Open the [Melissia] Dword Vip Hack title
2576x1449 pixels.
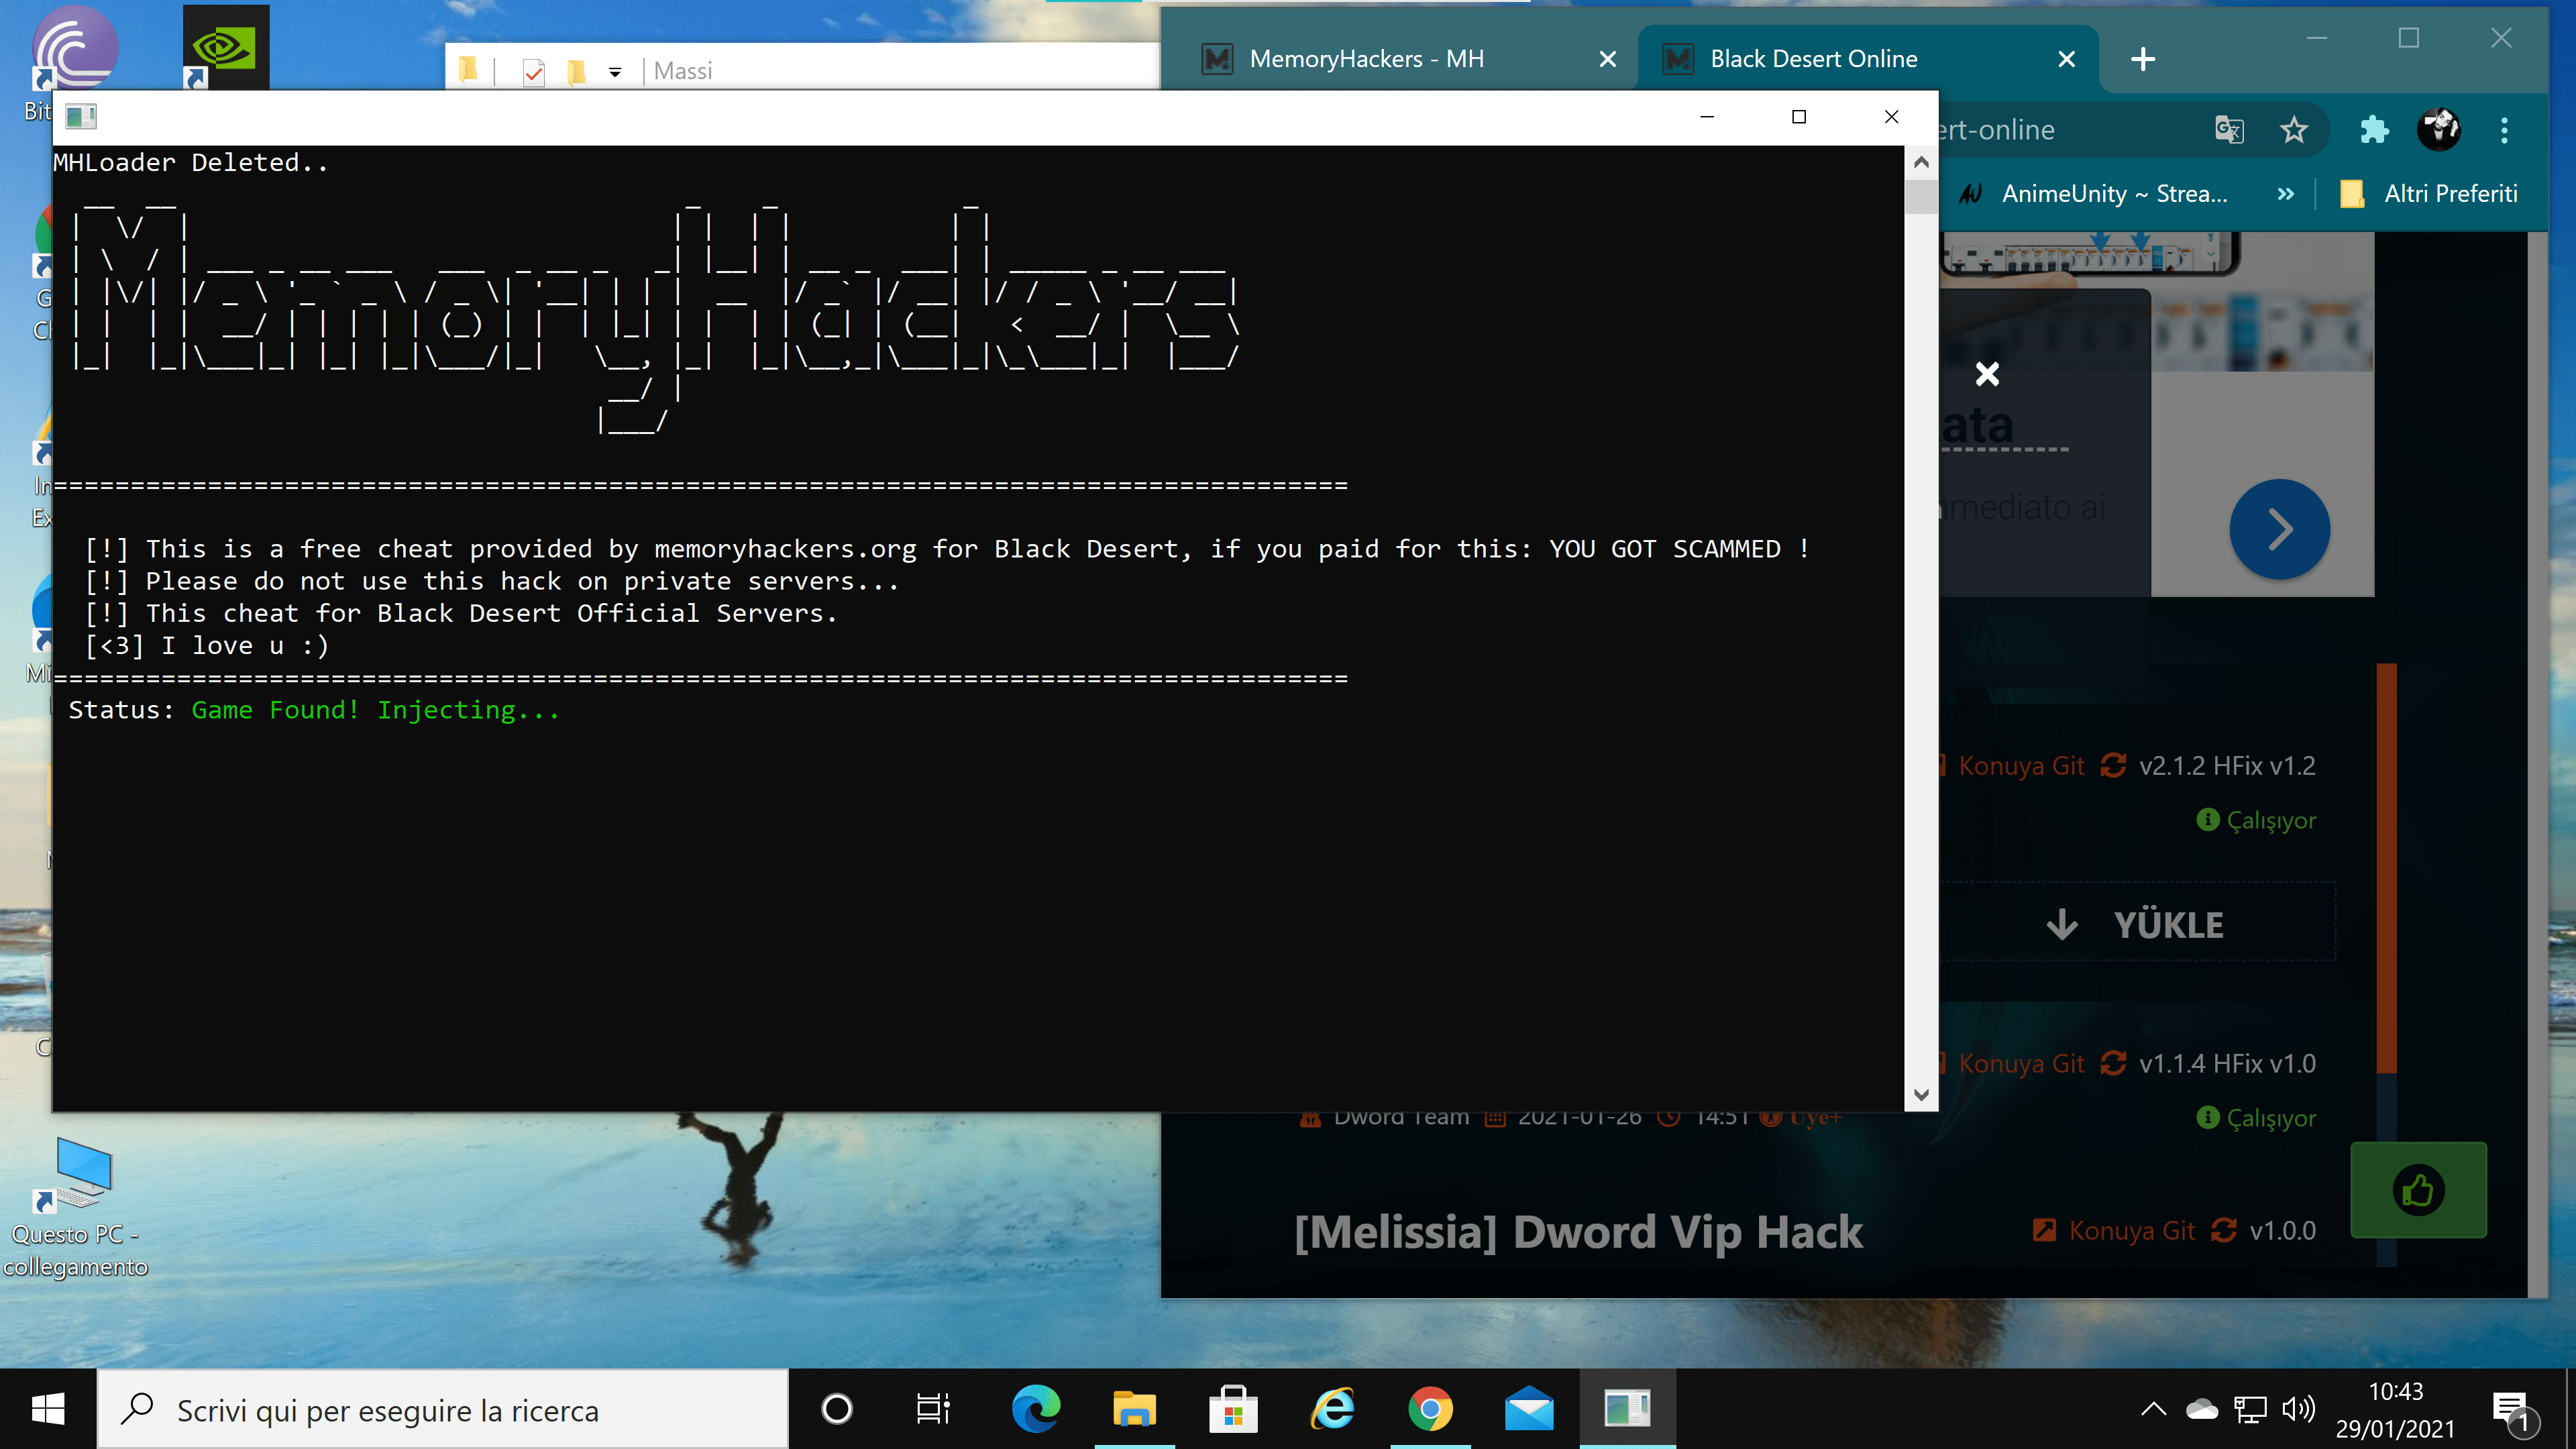point(1578,1231)
